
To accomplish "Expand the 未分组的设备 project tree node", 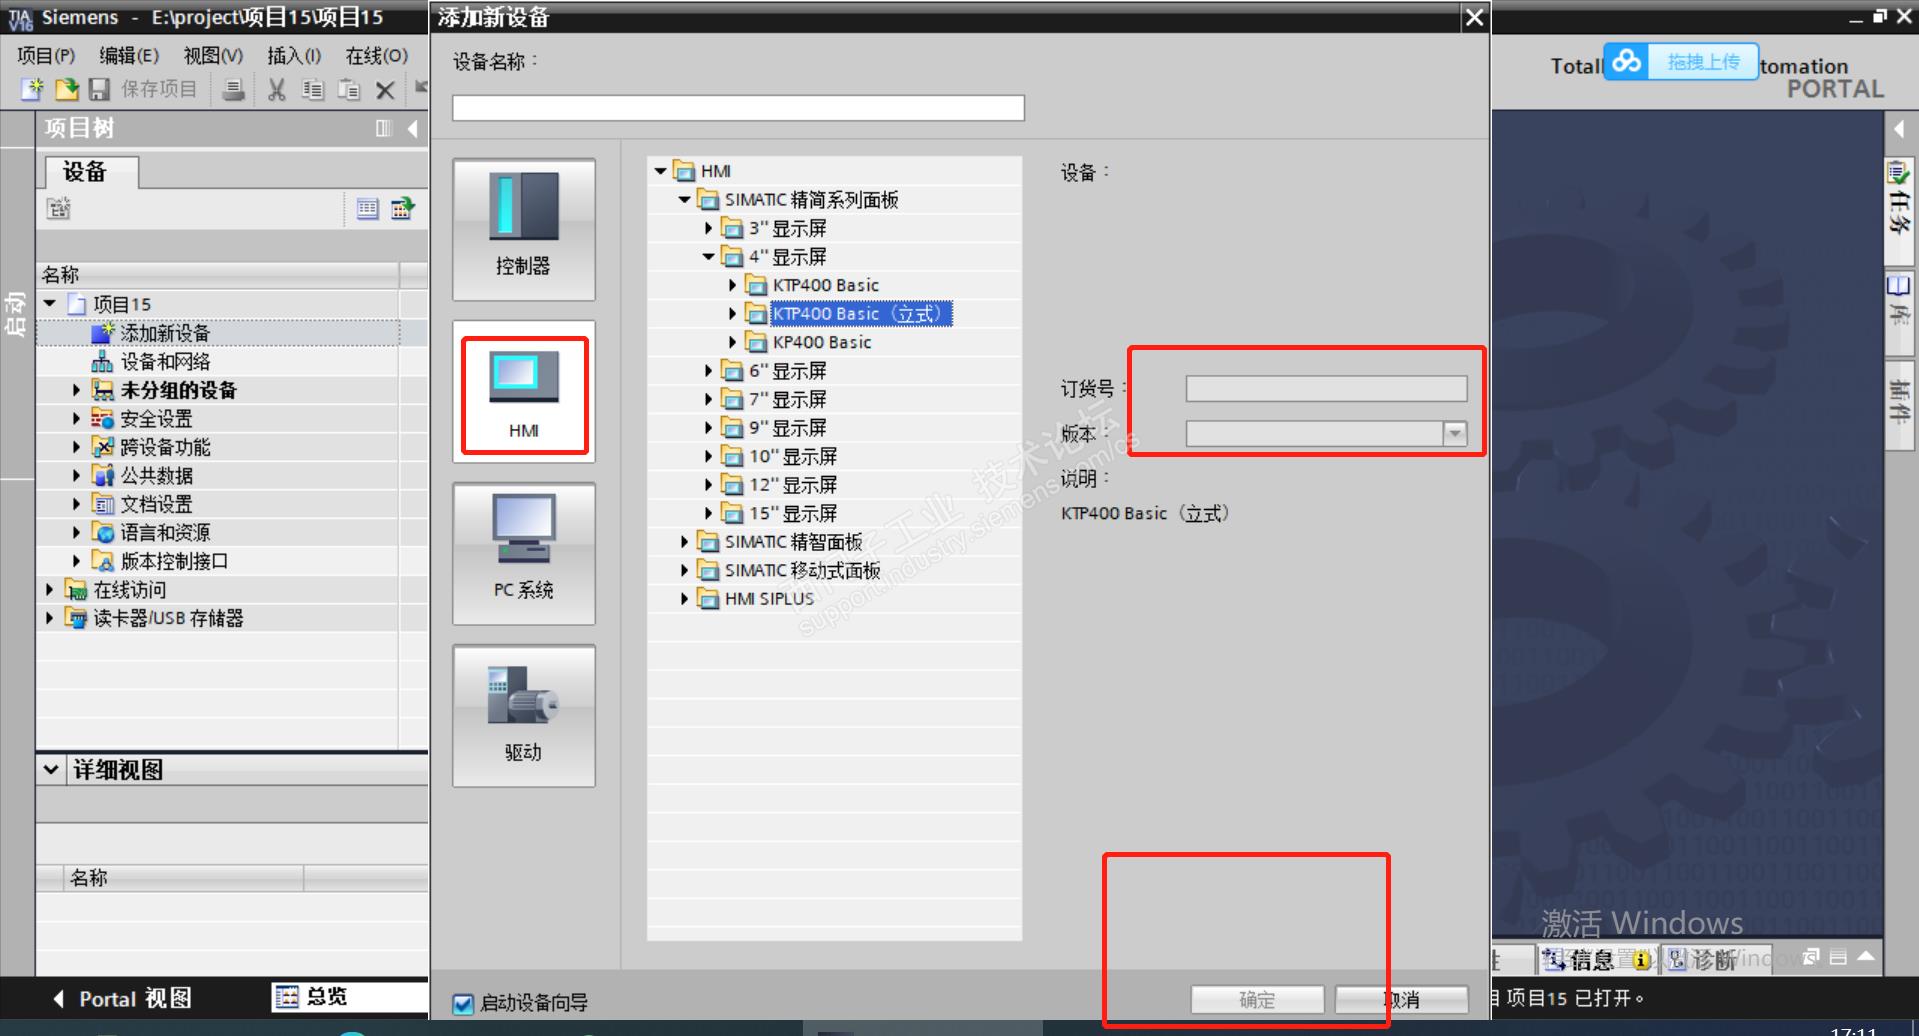I will 76,390.
